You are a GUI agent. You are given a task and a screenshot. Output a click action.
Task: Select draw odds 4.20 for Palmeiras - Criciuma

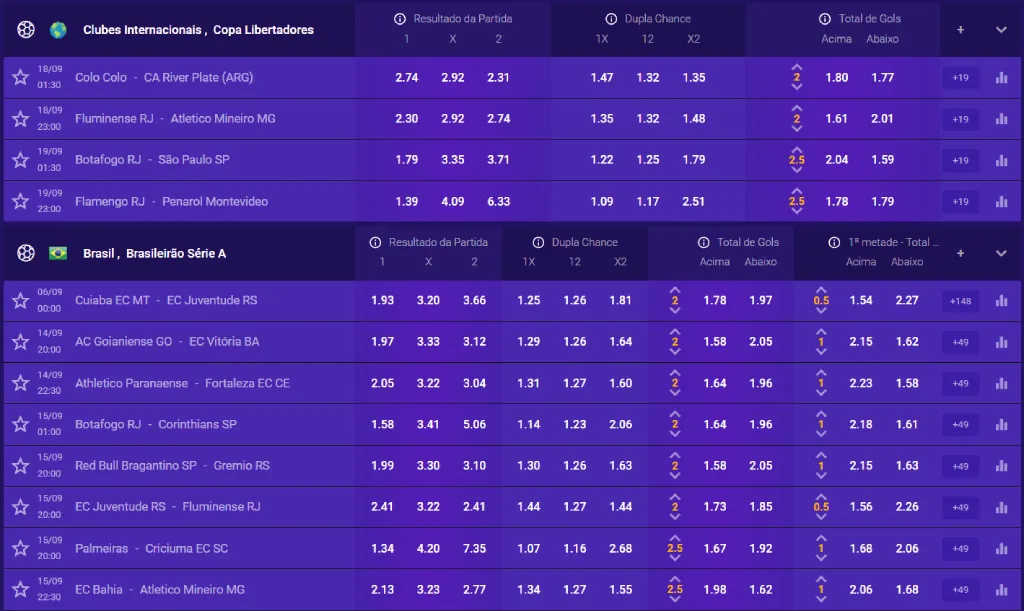pos(428,548)
